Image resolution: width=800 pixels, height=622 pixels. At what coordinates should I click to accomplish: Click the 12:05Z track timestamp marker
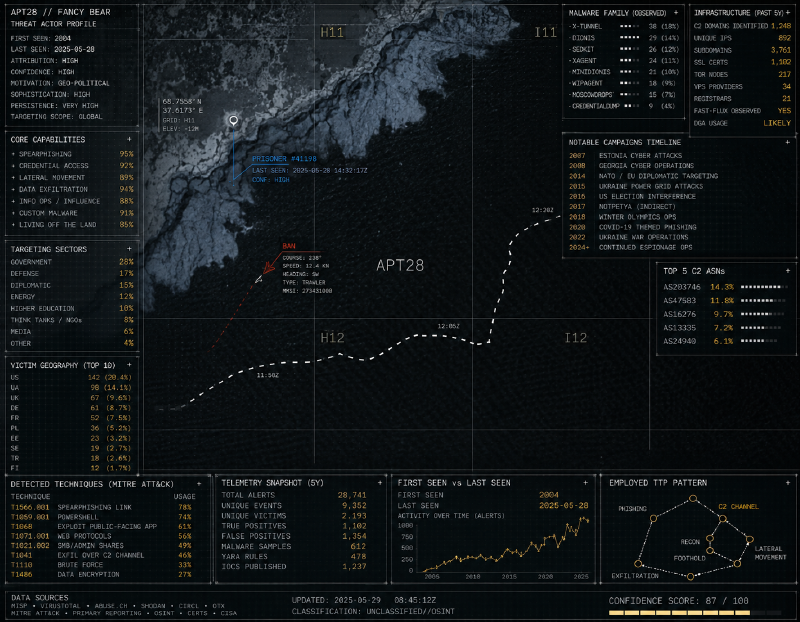(448, 327)
